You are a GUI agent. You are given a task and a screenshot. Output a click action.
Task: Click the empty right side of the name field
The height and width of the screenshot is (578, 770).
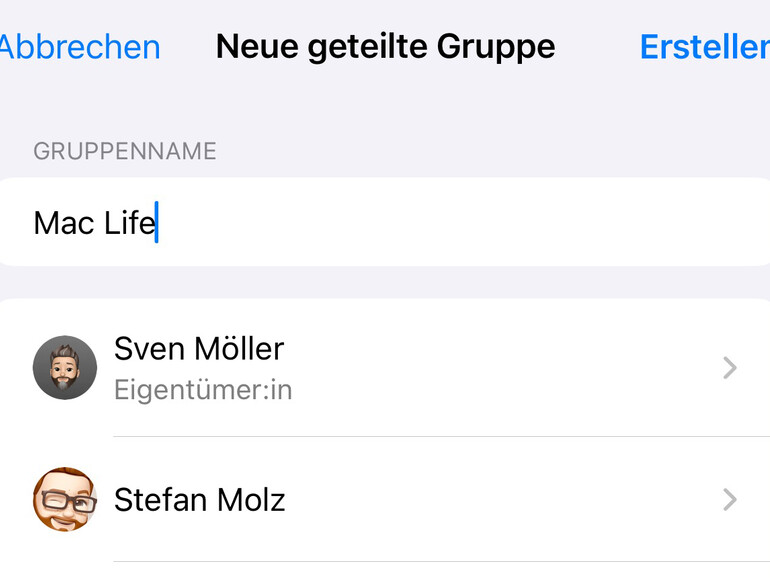(x=550, y=222)
